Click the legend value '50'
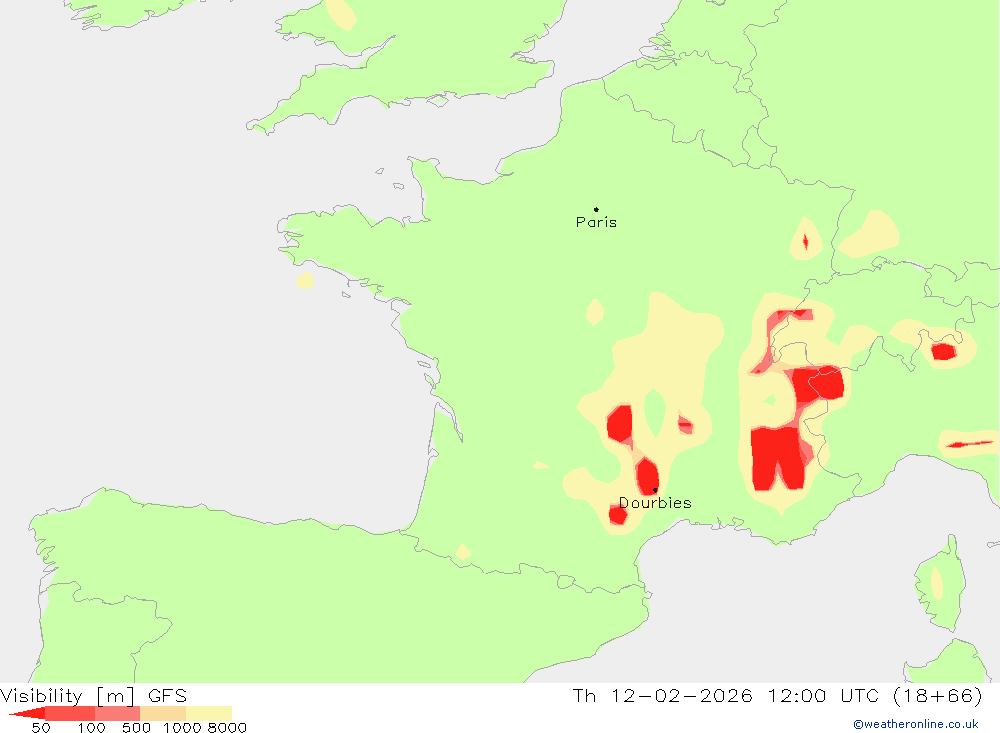The height and width of the screenshot is (733, 1000). point(41,728)
